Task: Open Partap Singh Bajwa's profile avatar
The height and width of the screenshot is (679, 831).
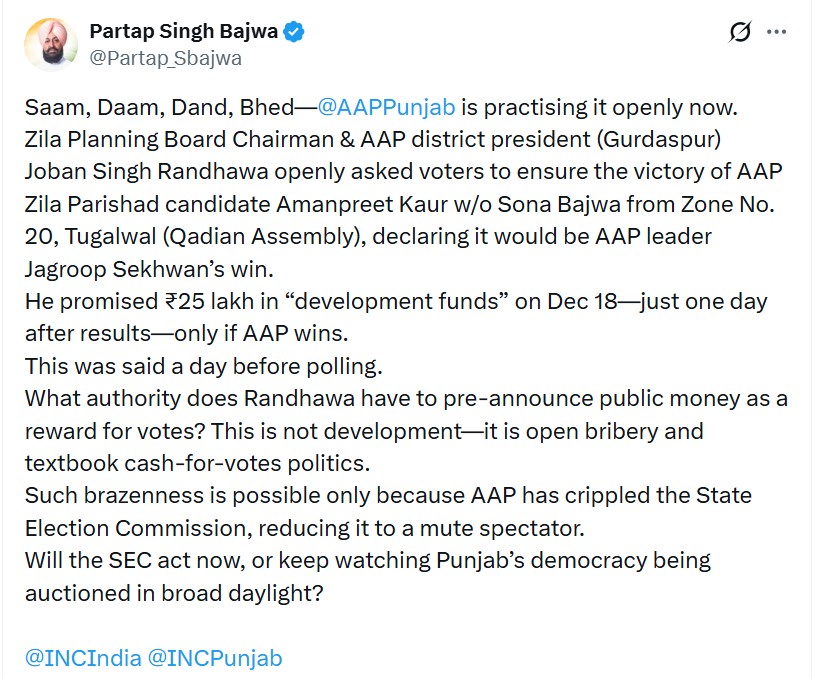Action: (50, 45)
